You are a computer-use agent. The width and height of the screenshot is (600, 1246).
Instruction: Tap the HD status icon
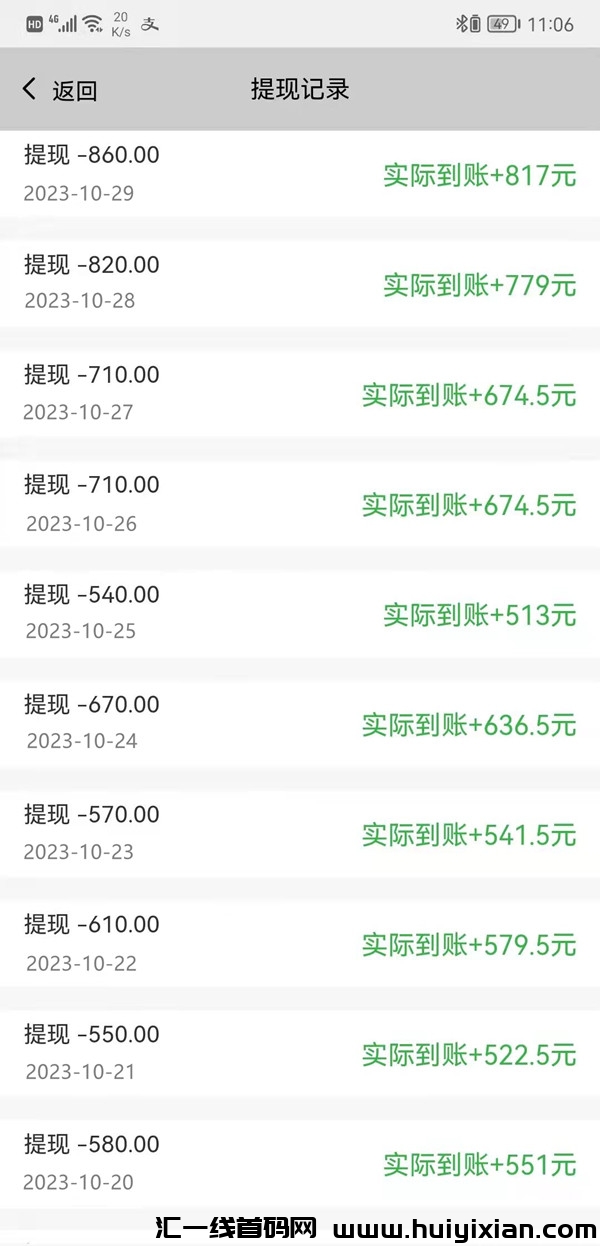point(34,24)
